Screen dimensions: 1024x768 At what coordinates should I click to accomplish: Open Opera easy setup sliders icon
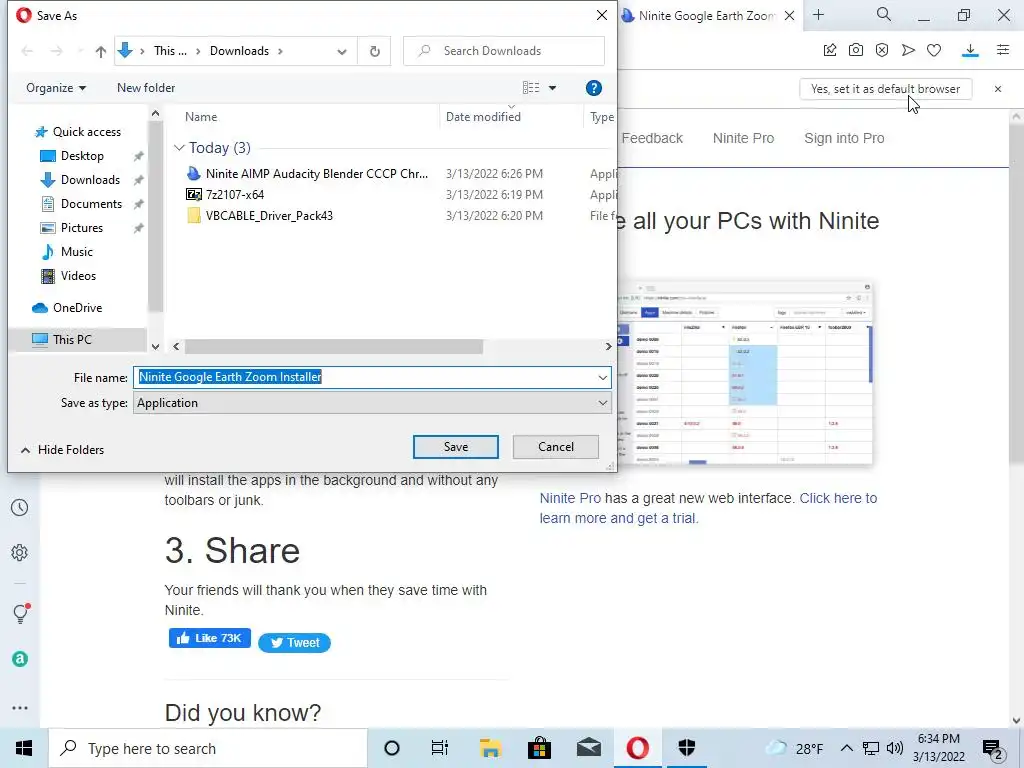pos(1003,50)
